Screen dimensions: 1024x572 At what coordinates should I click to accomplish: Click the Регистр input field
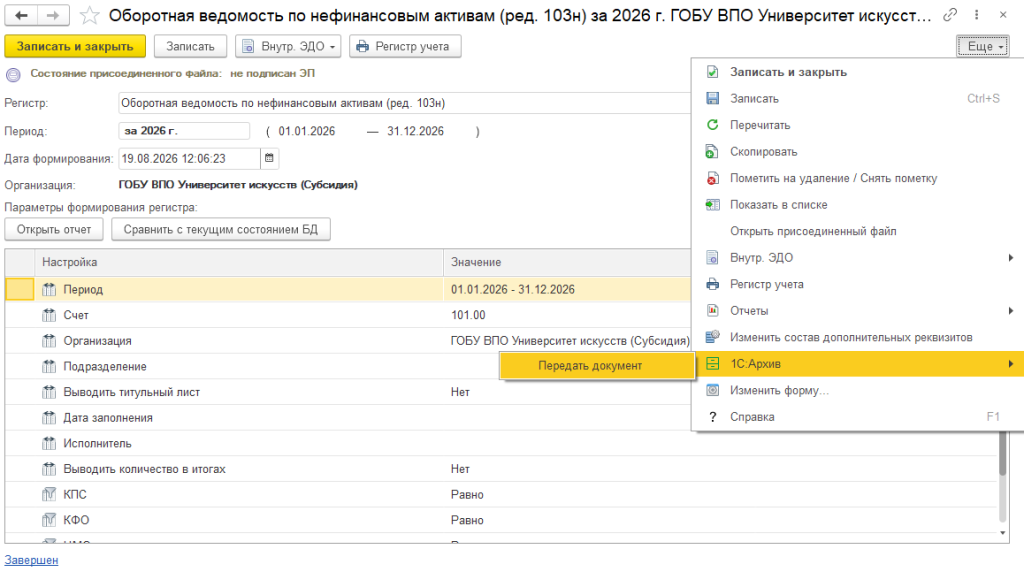tap(404, 103)
